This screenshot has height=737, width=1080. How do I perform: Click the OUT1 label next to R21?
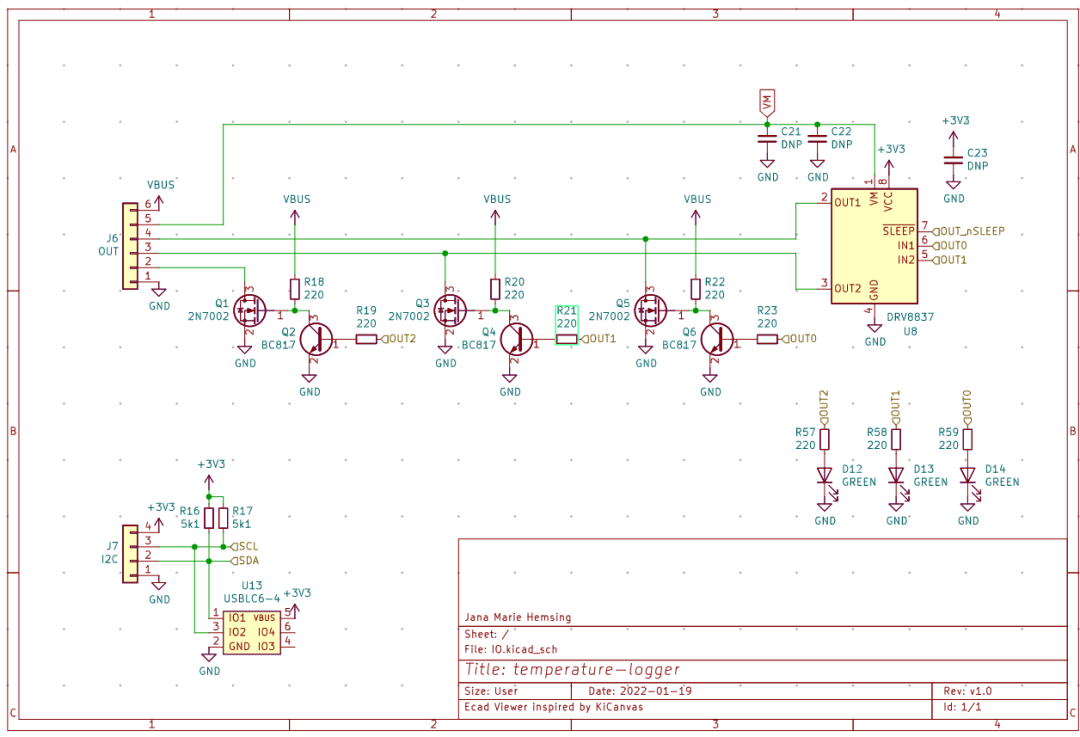(x=599, y=339)
